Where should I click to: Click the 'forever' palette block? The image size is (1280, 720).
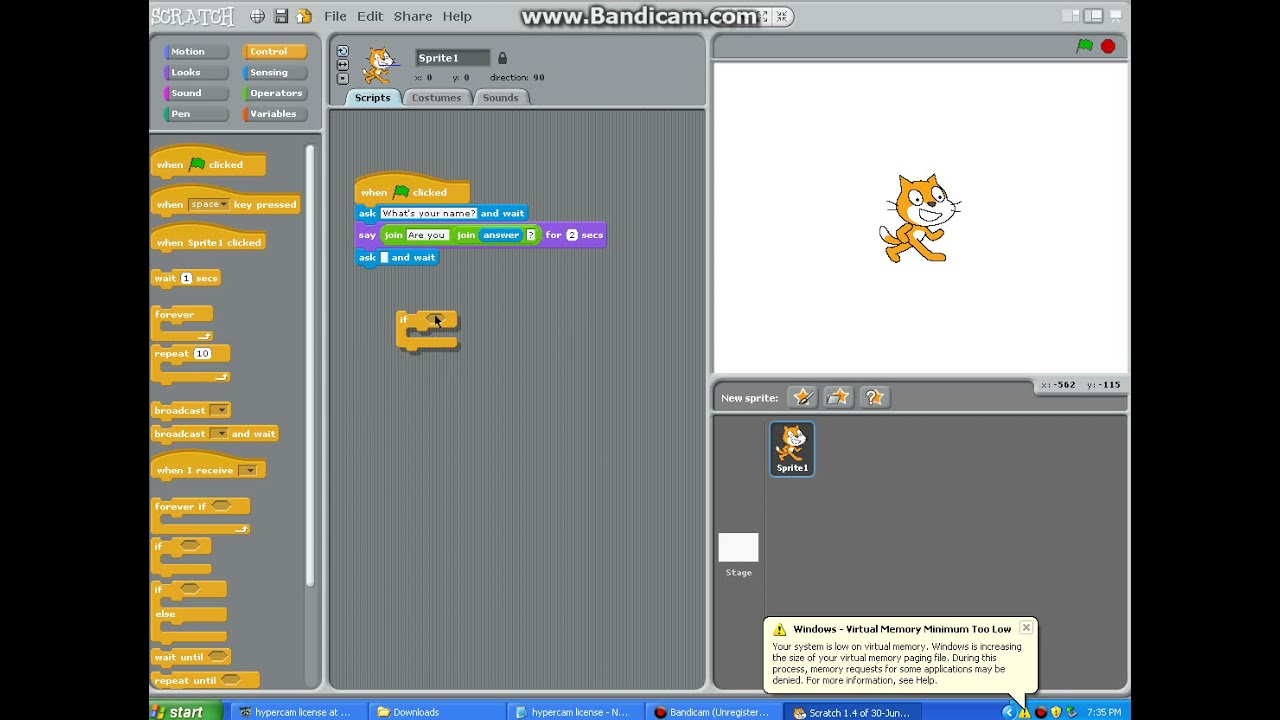point(182,322)
